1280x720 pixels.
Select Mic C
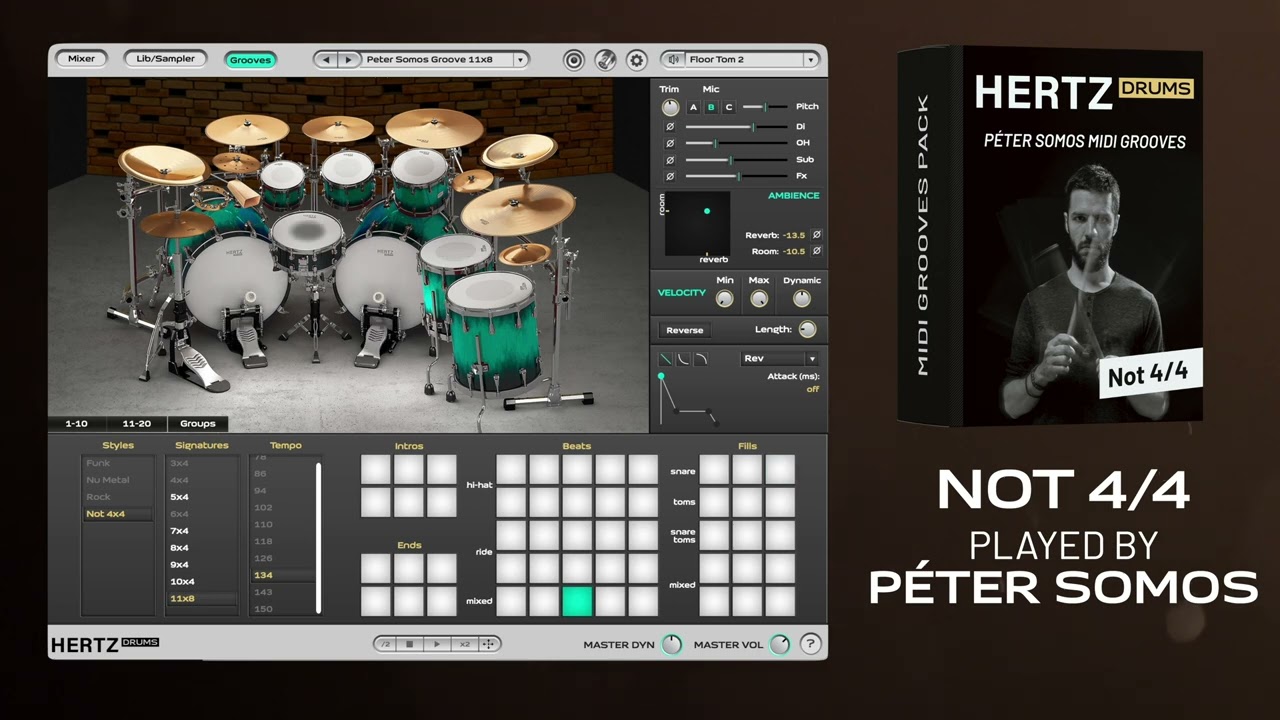728,107
